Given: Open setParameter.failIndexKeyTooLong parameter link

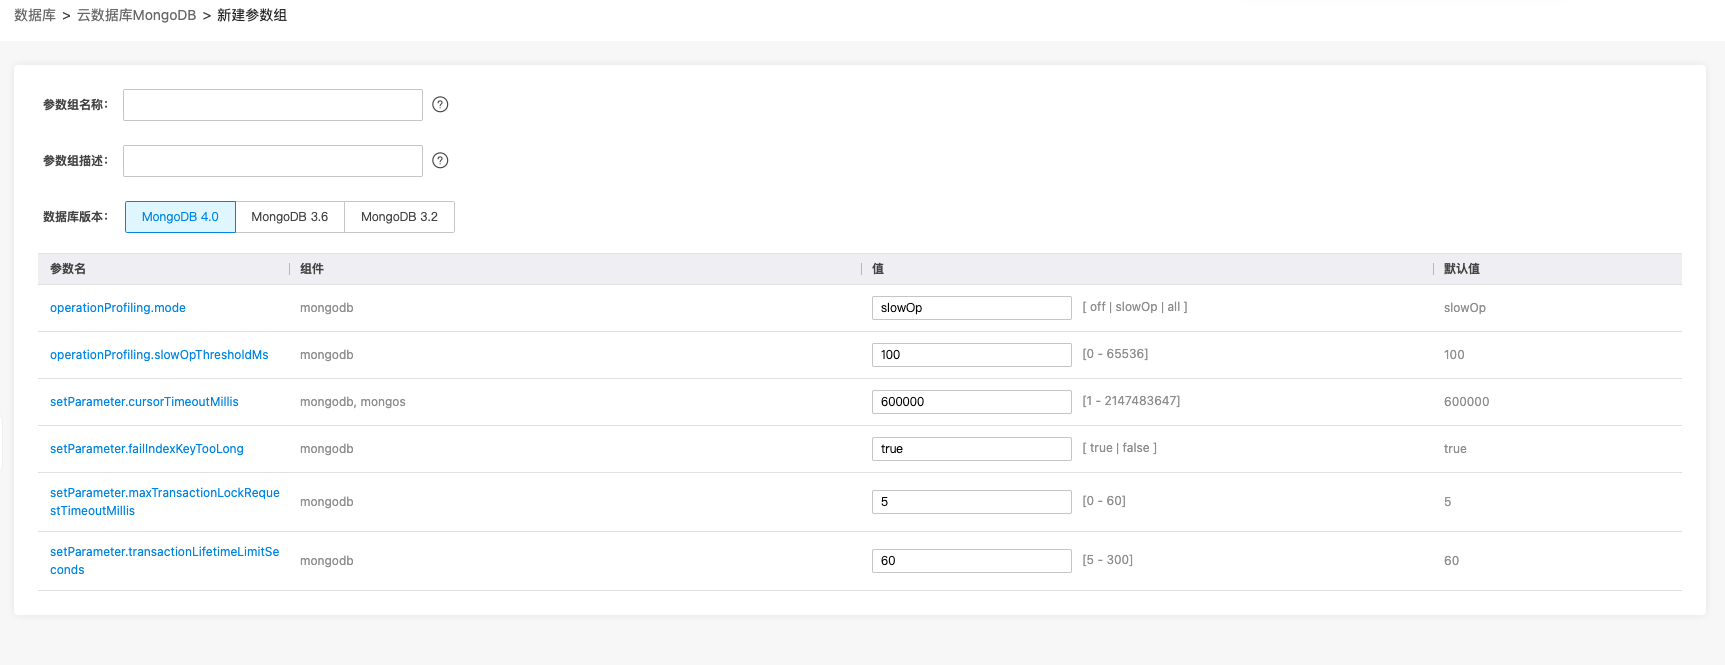Looking at the screenshot, I should pyautogui.click(x=147, y=449).
